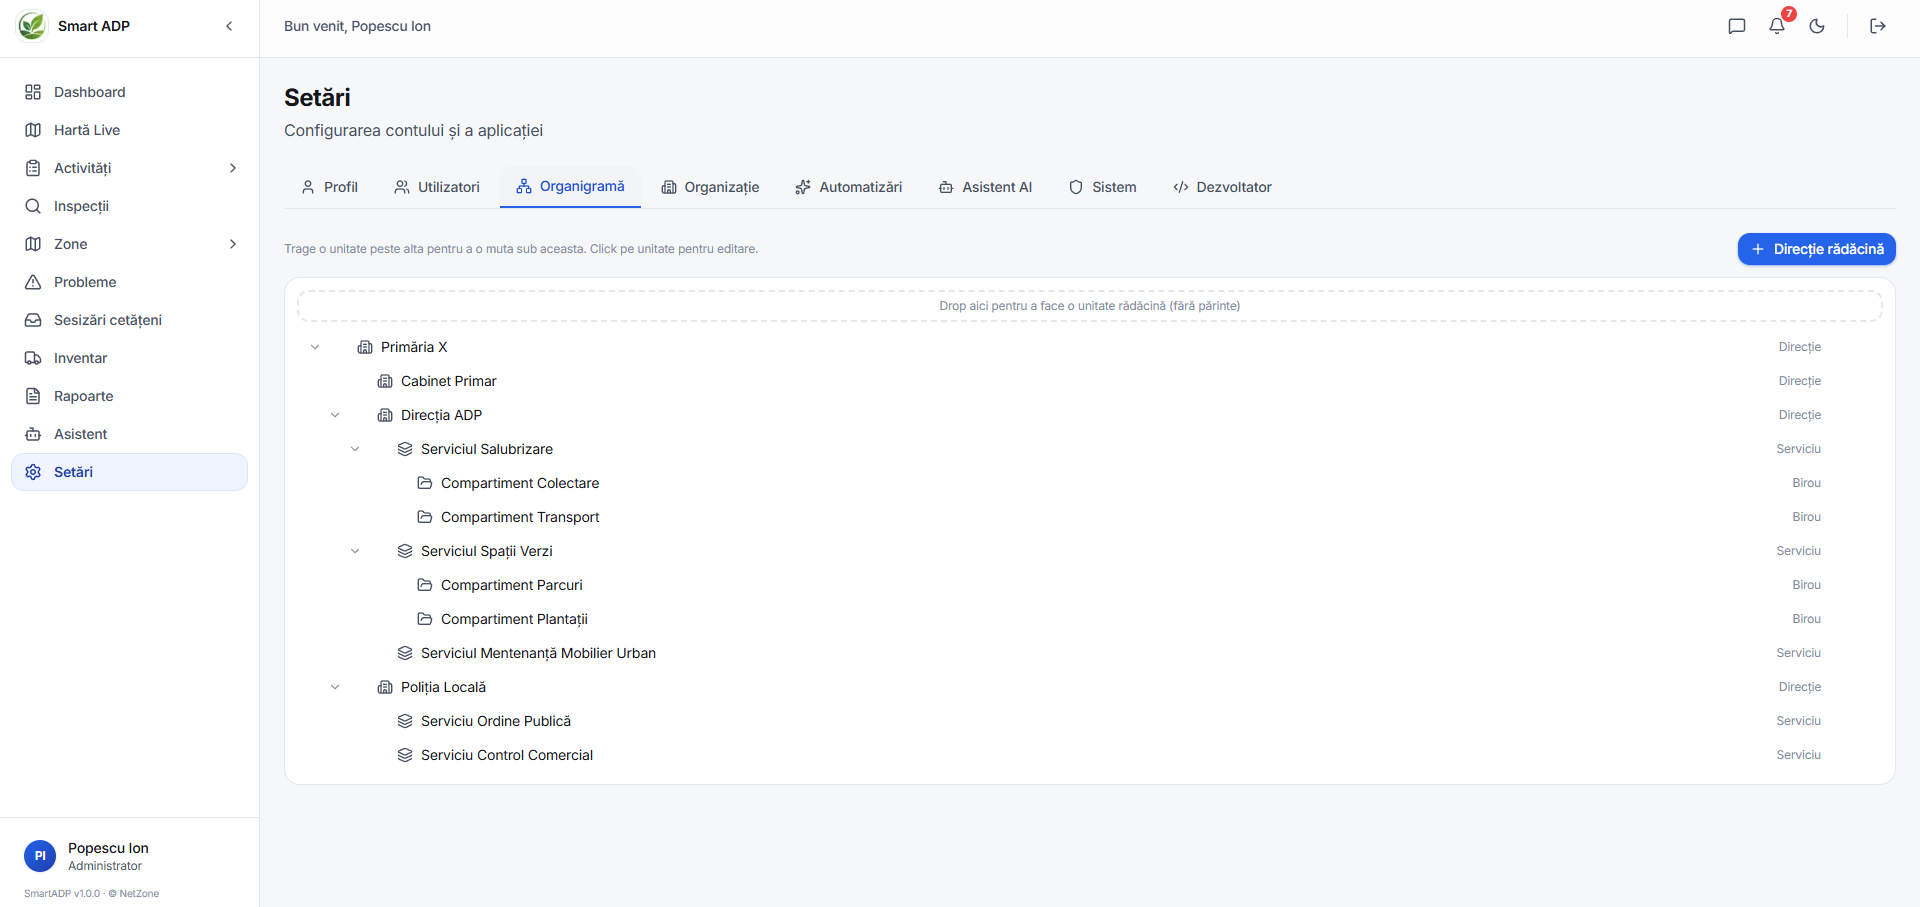This screenshot has width=1920, height=907.
Task: Open Inventar in the sidebar
Action: pos(129,358)
